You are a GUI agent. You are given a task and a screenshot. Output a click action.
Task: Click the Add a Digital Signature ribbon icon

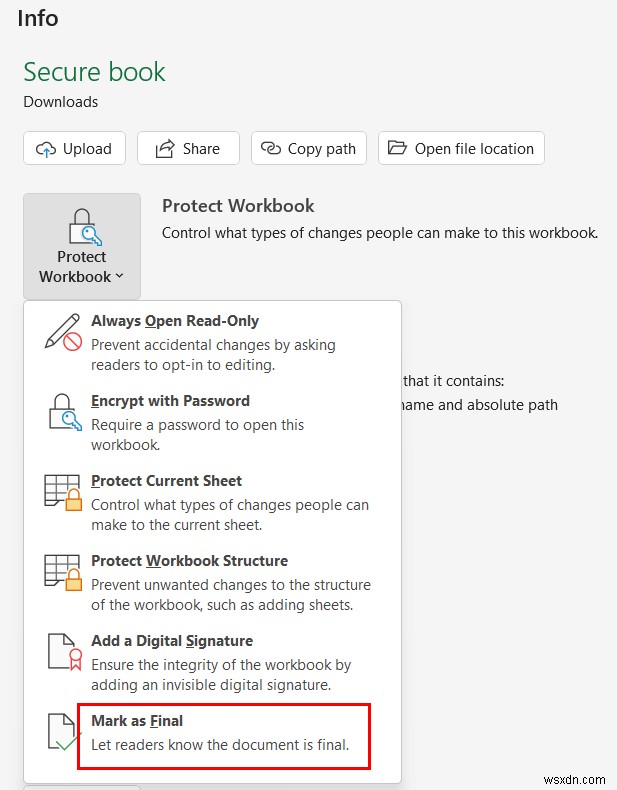(x=63, y=652)
